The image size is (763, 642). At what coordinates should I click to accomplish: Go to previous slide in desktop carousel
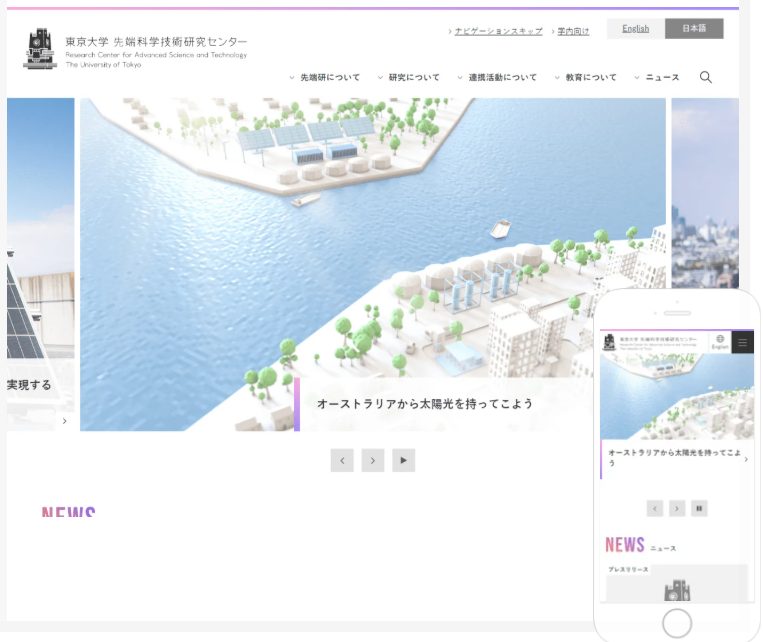(342, 460)
